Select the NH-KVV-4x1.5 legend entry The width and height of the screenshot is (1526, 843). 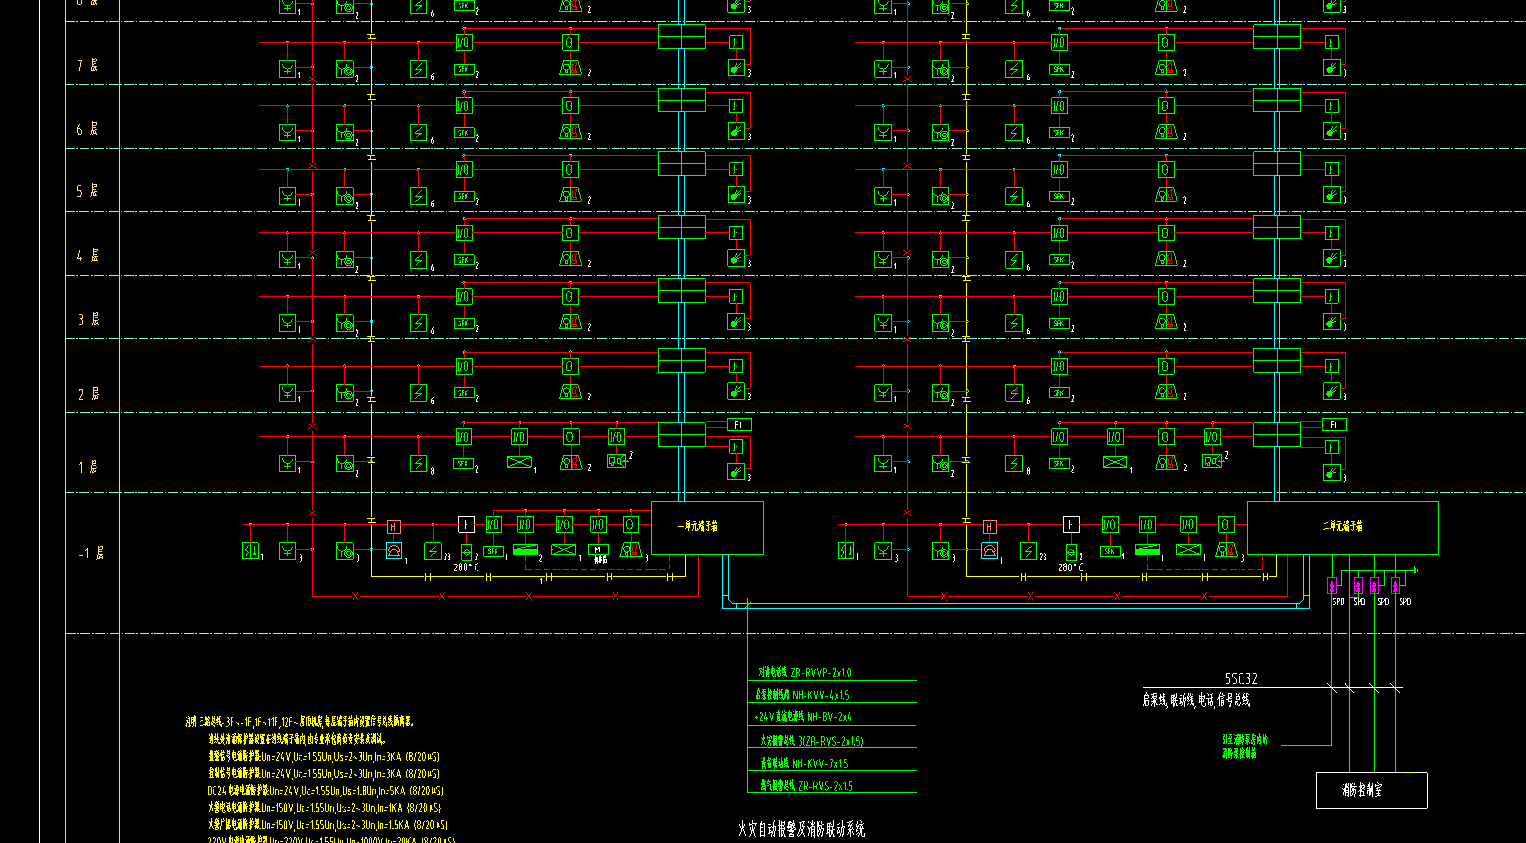pyautogui.click(x=803, y=695)
